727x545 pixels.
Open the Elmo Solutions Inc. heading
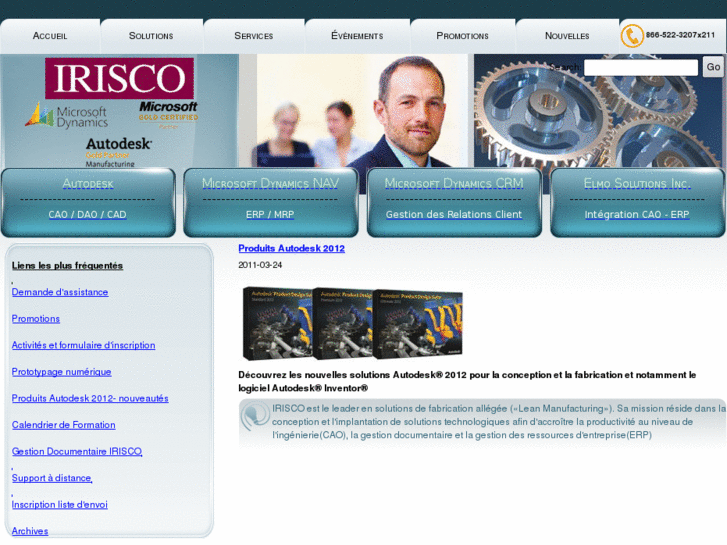[637, 184]
